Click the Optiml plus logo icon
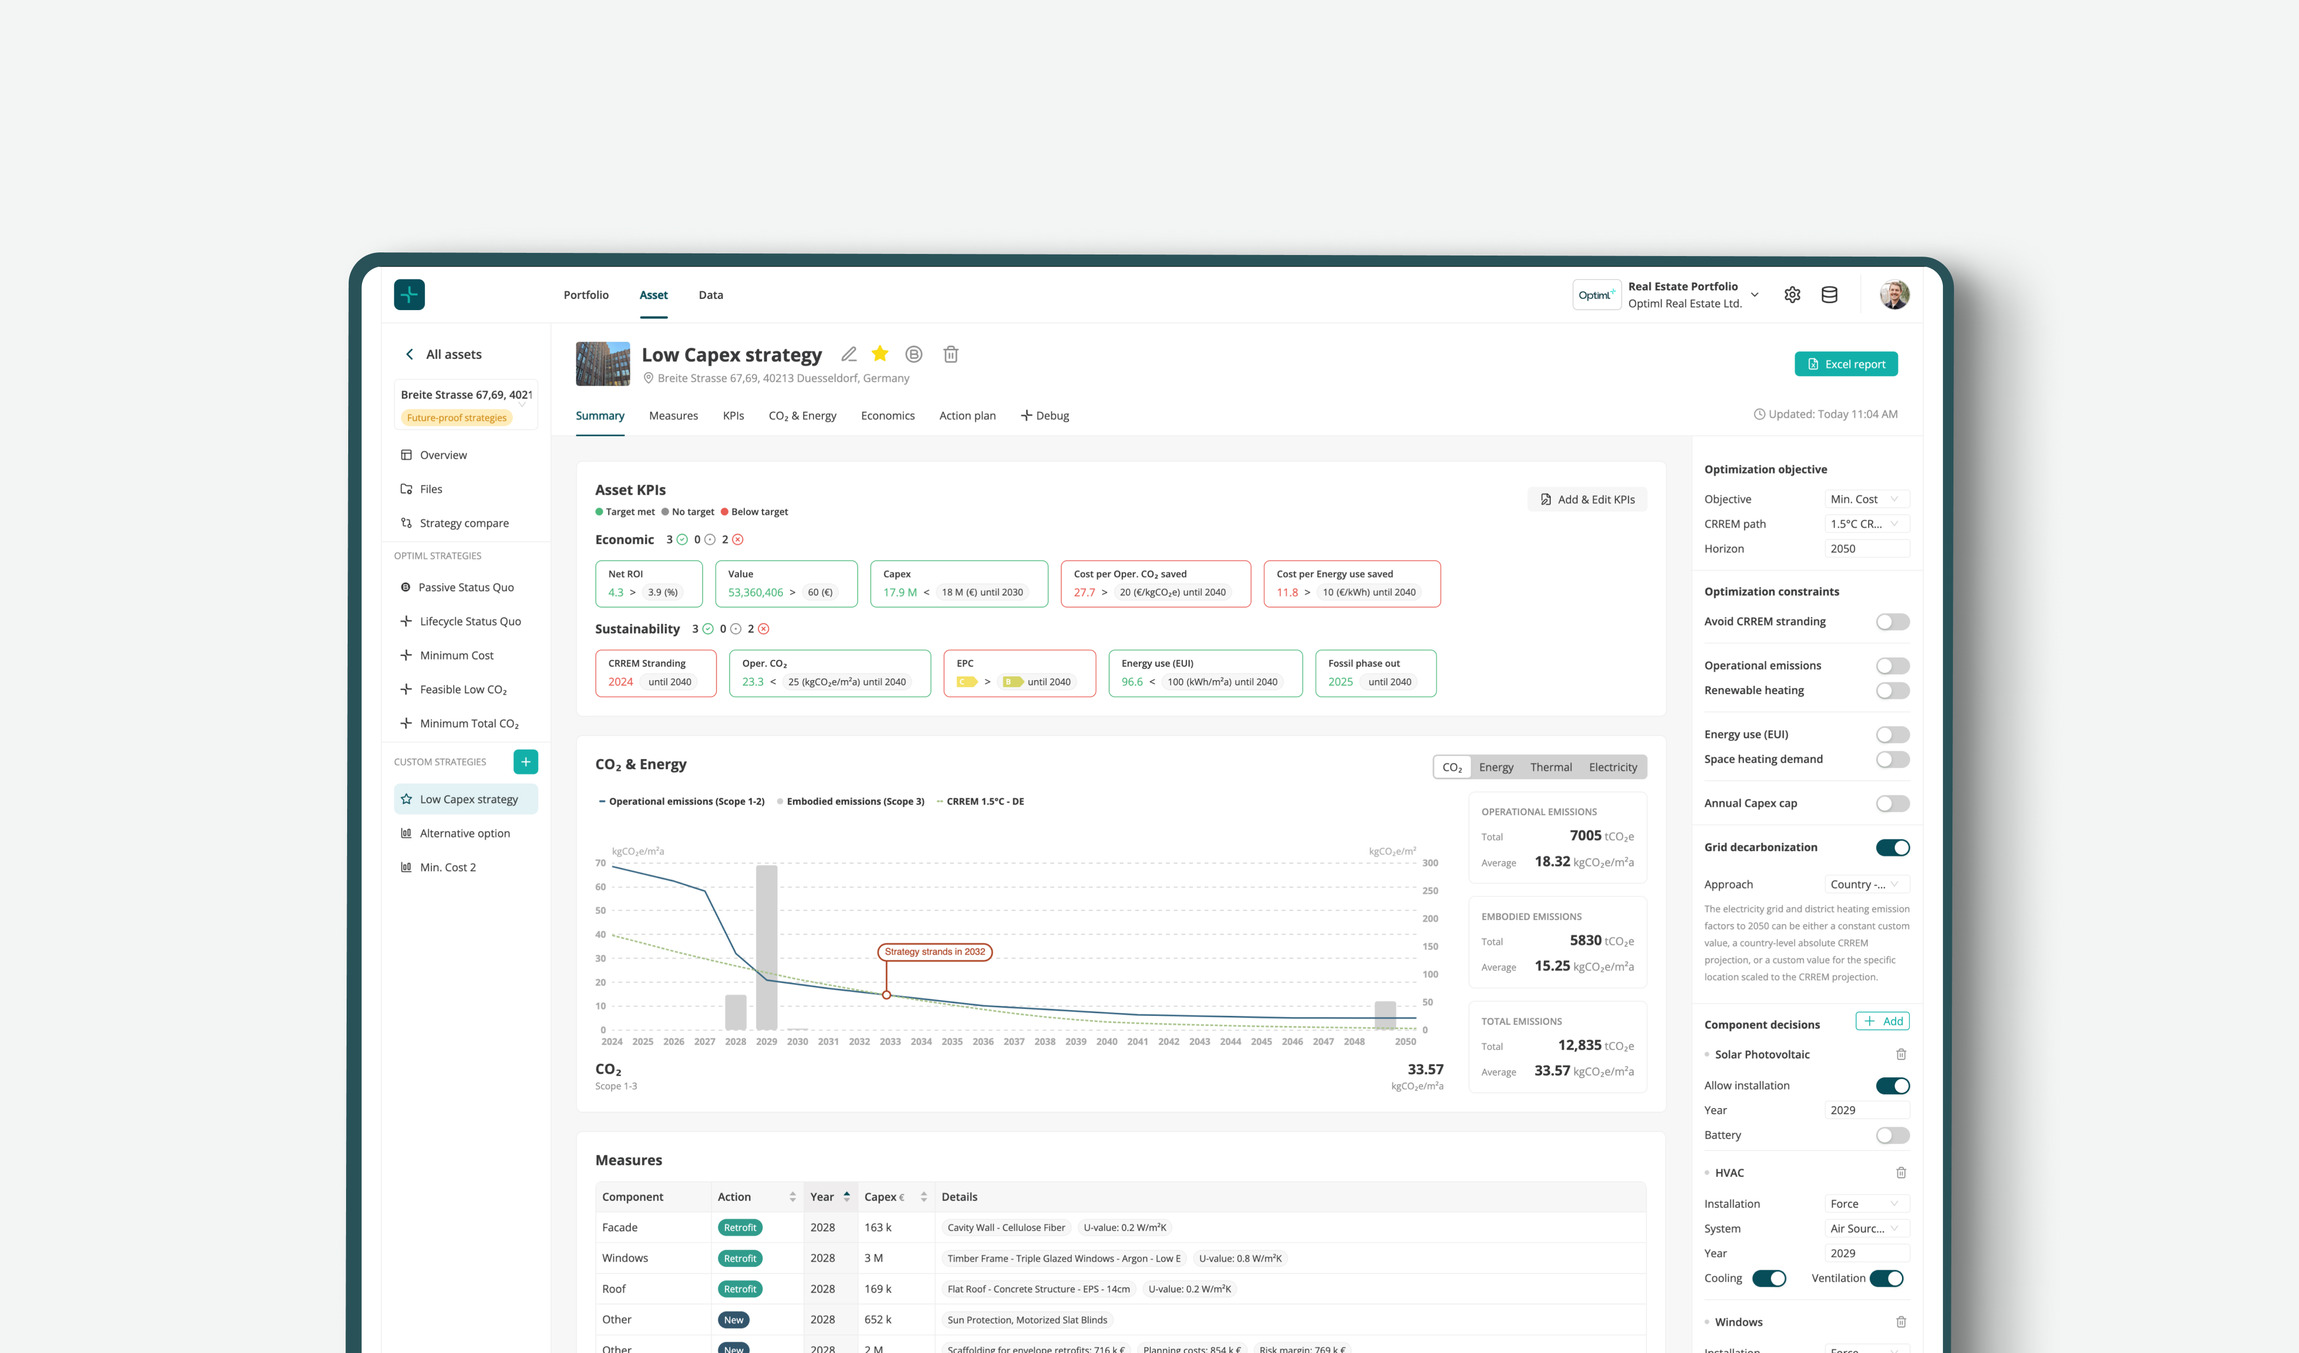The height and width of the screenshot is (1353, 2299). (x=409, y=294)
